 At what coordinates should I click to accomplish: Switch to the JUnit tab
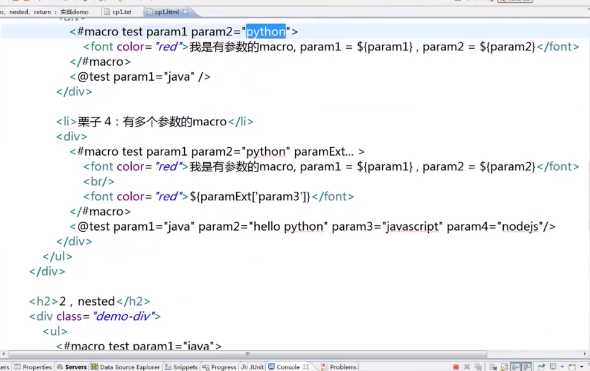pyautogui.click(x=252, y=367)
